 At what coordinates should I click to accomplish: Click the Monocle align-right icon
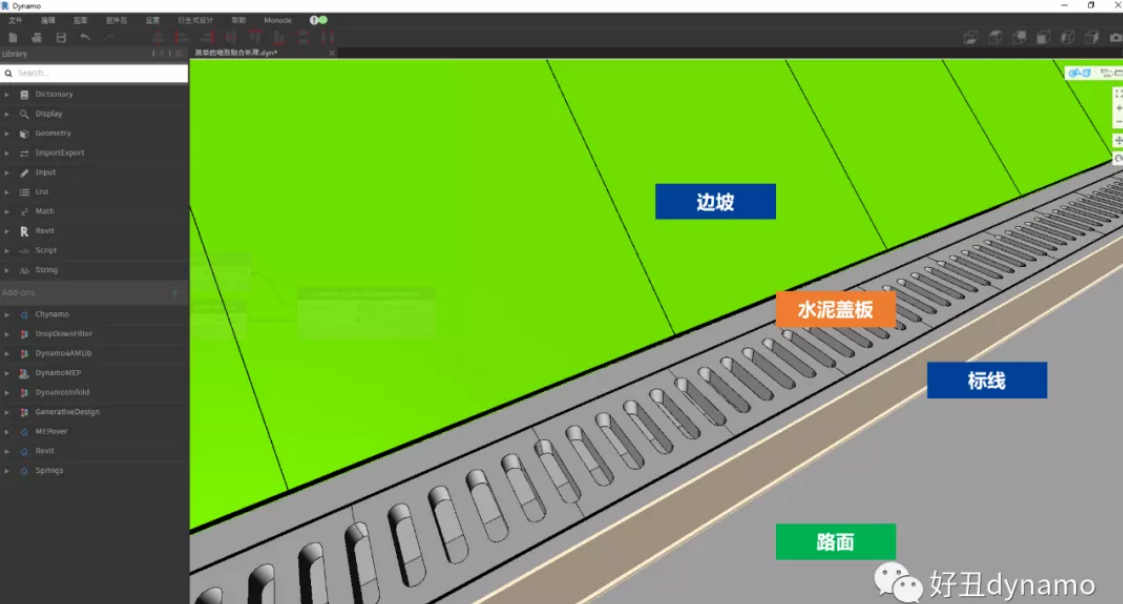point(207,37)
